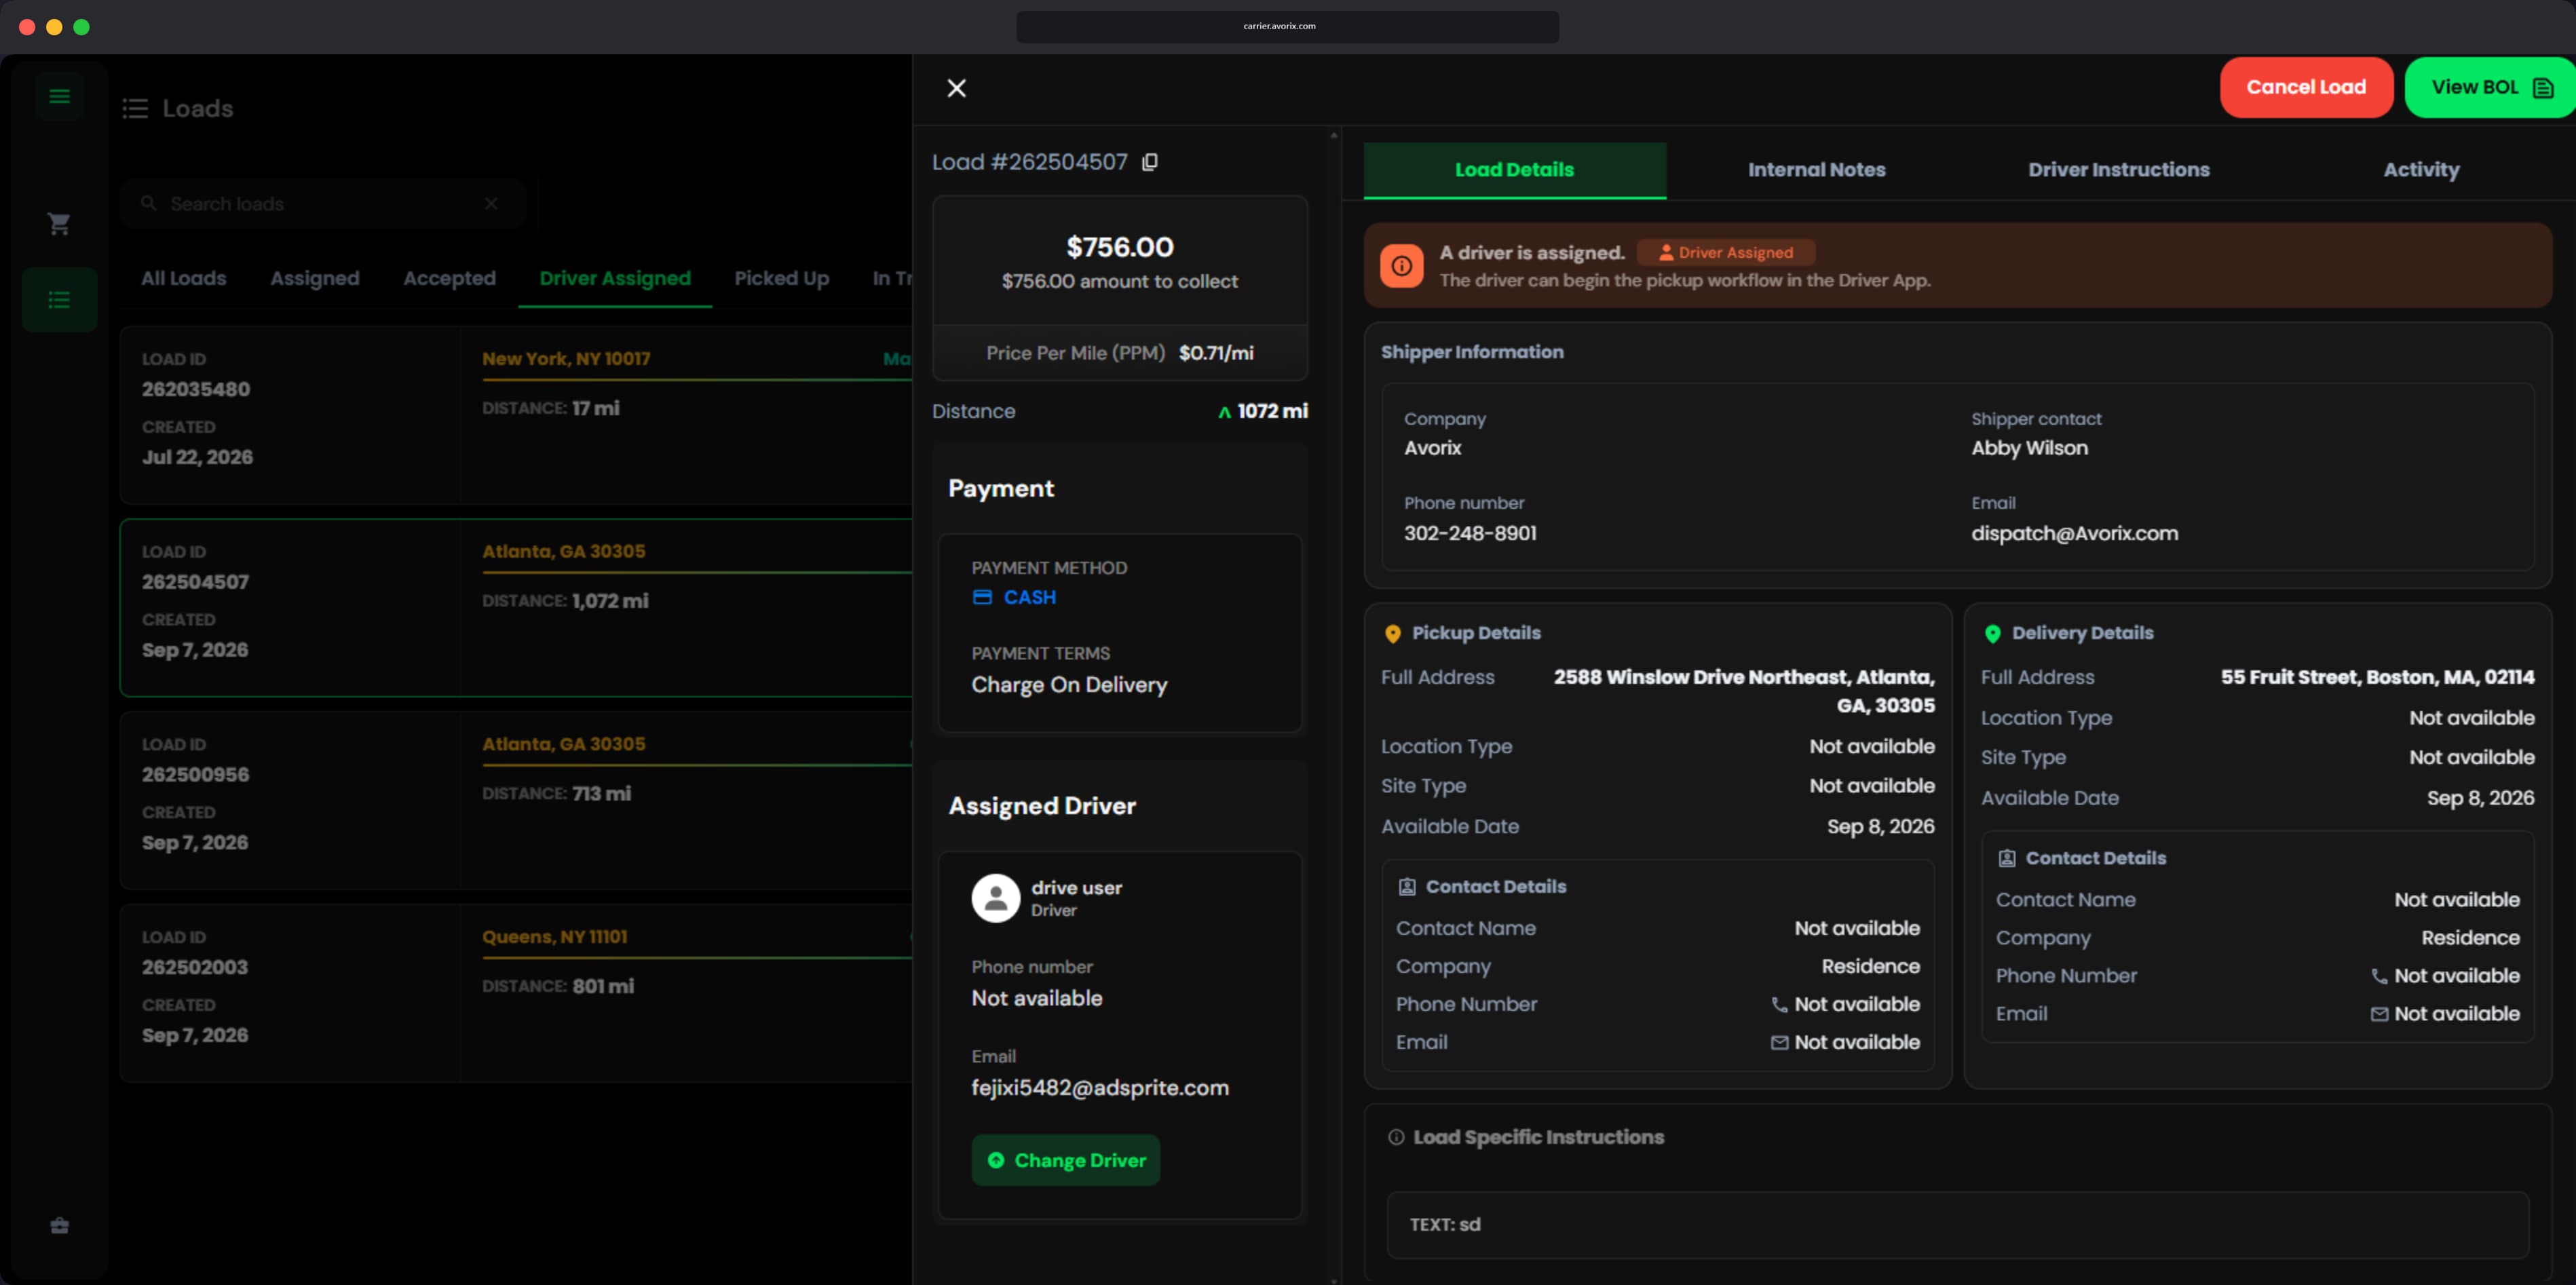Click the delivery phone number icon
Viewport: 2576px width, 1285px height.
pos(2379,976)
